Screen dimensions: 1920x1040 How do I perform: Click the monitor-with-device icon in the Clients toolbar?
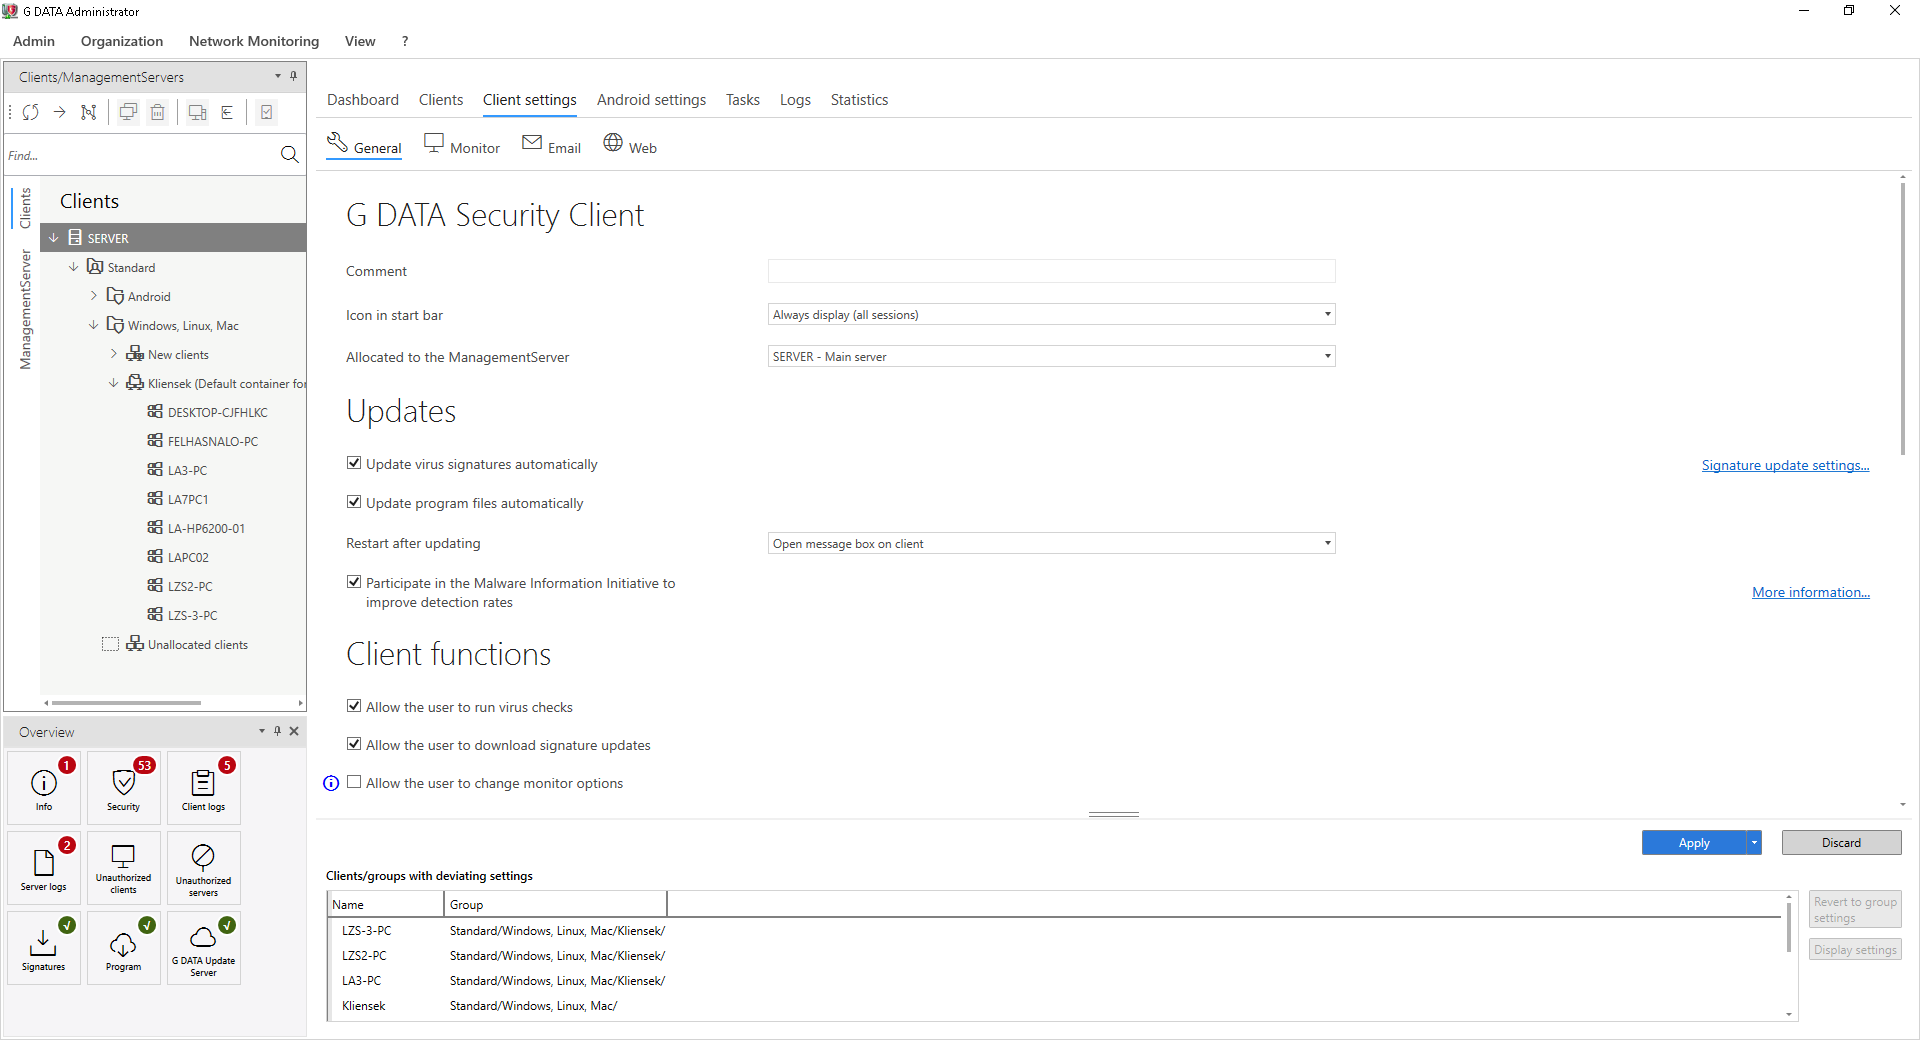point(198,112)
